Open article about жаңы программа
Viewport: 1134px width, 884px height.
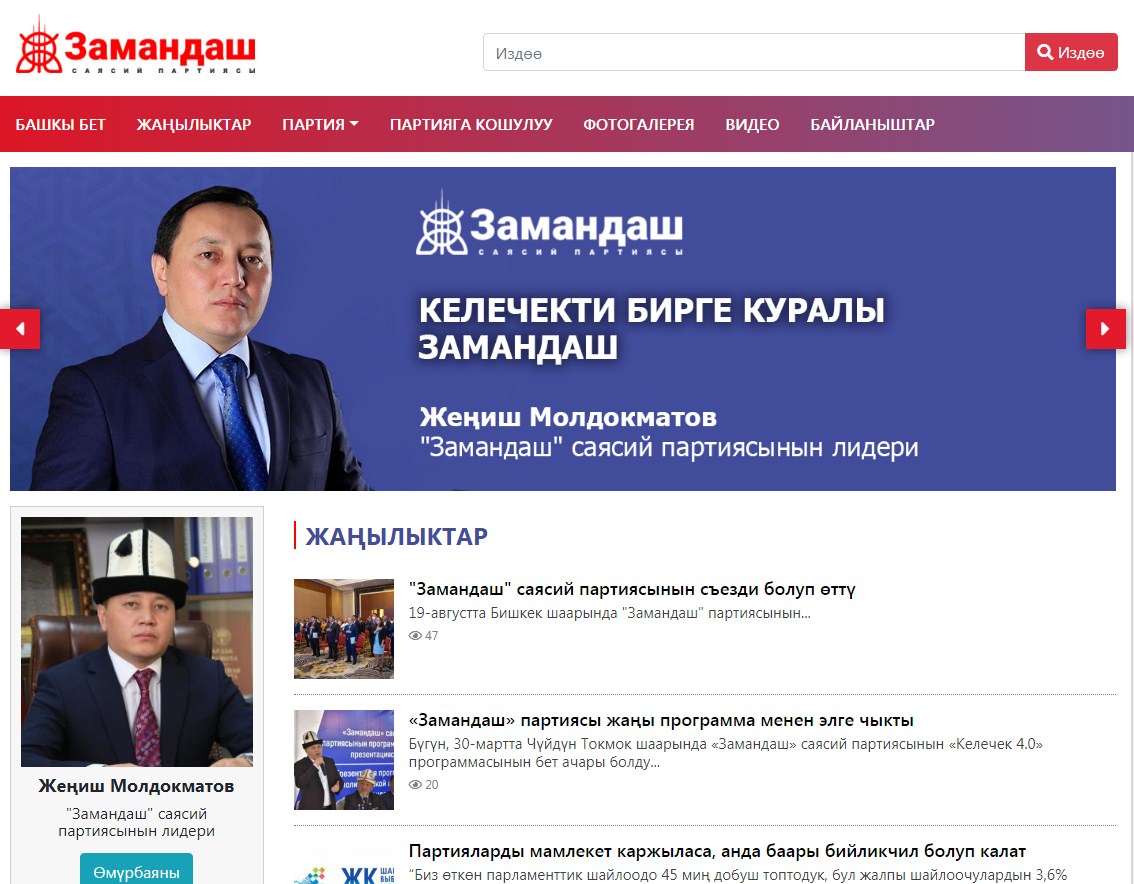click(x=661, y=721)
